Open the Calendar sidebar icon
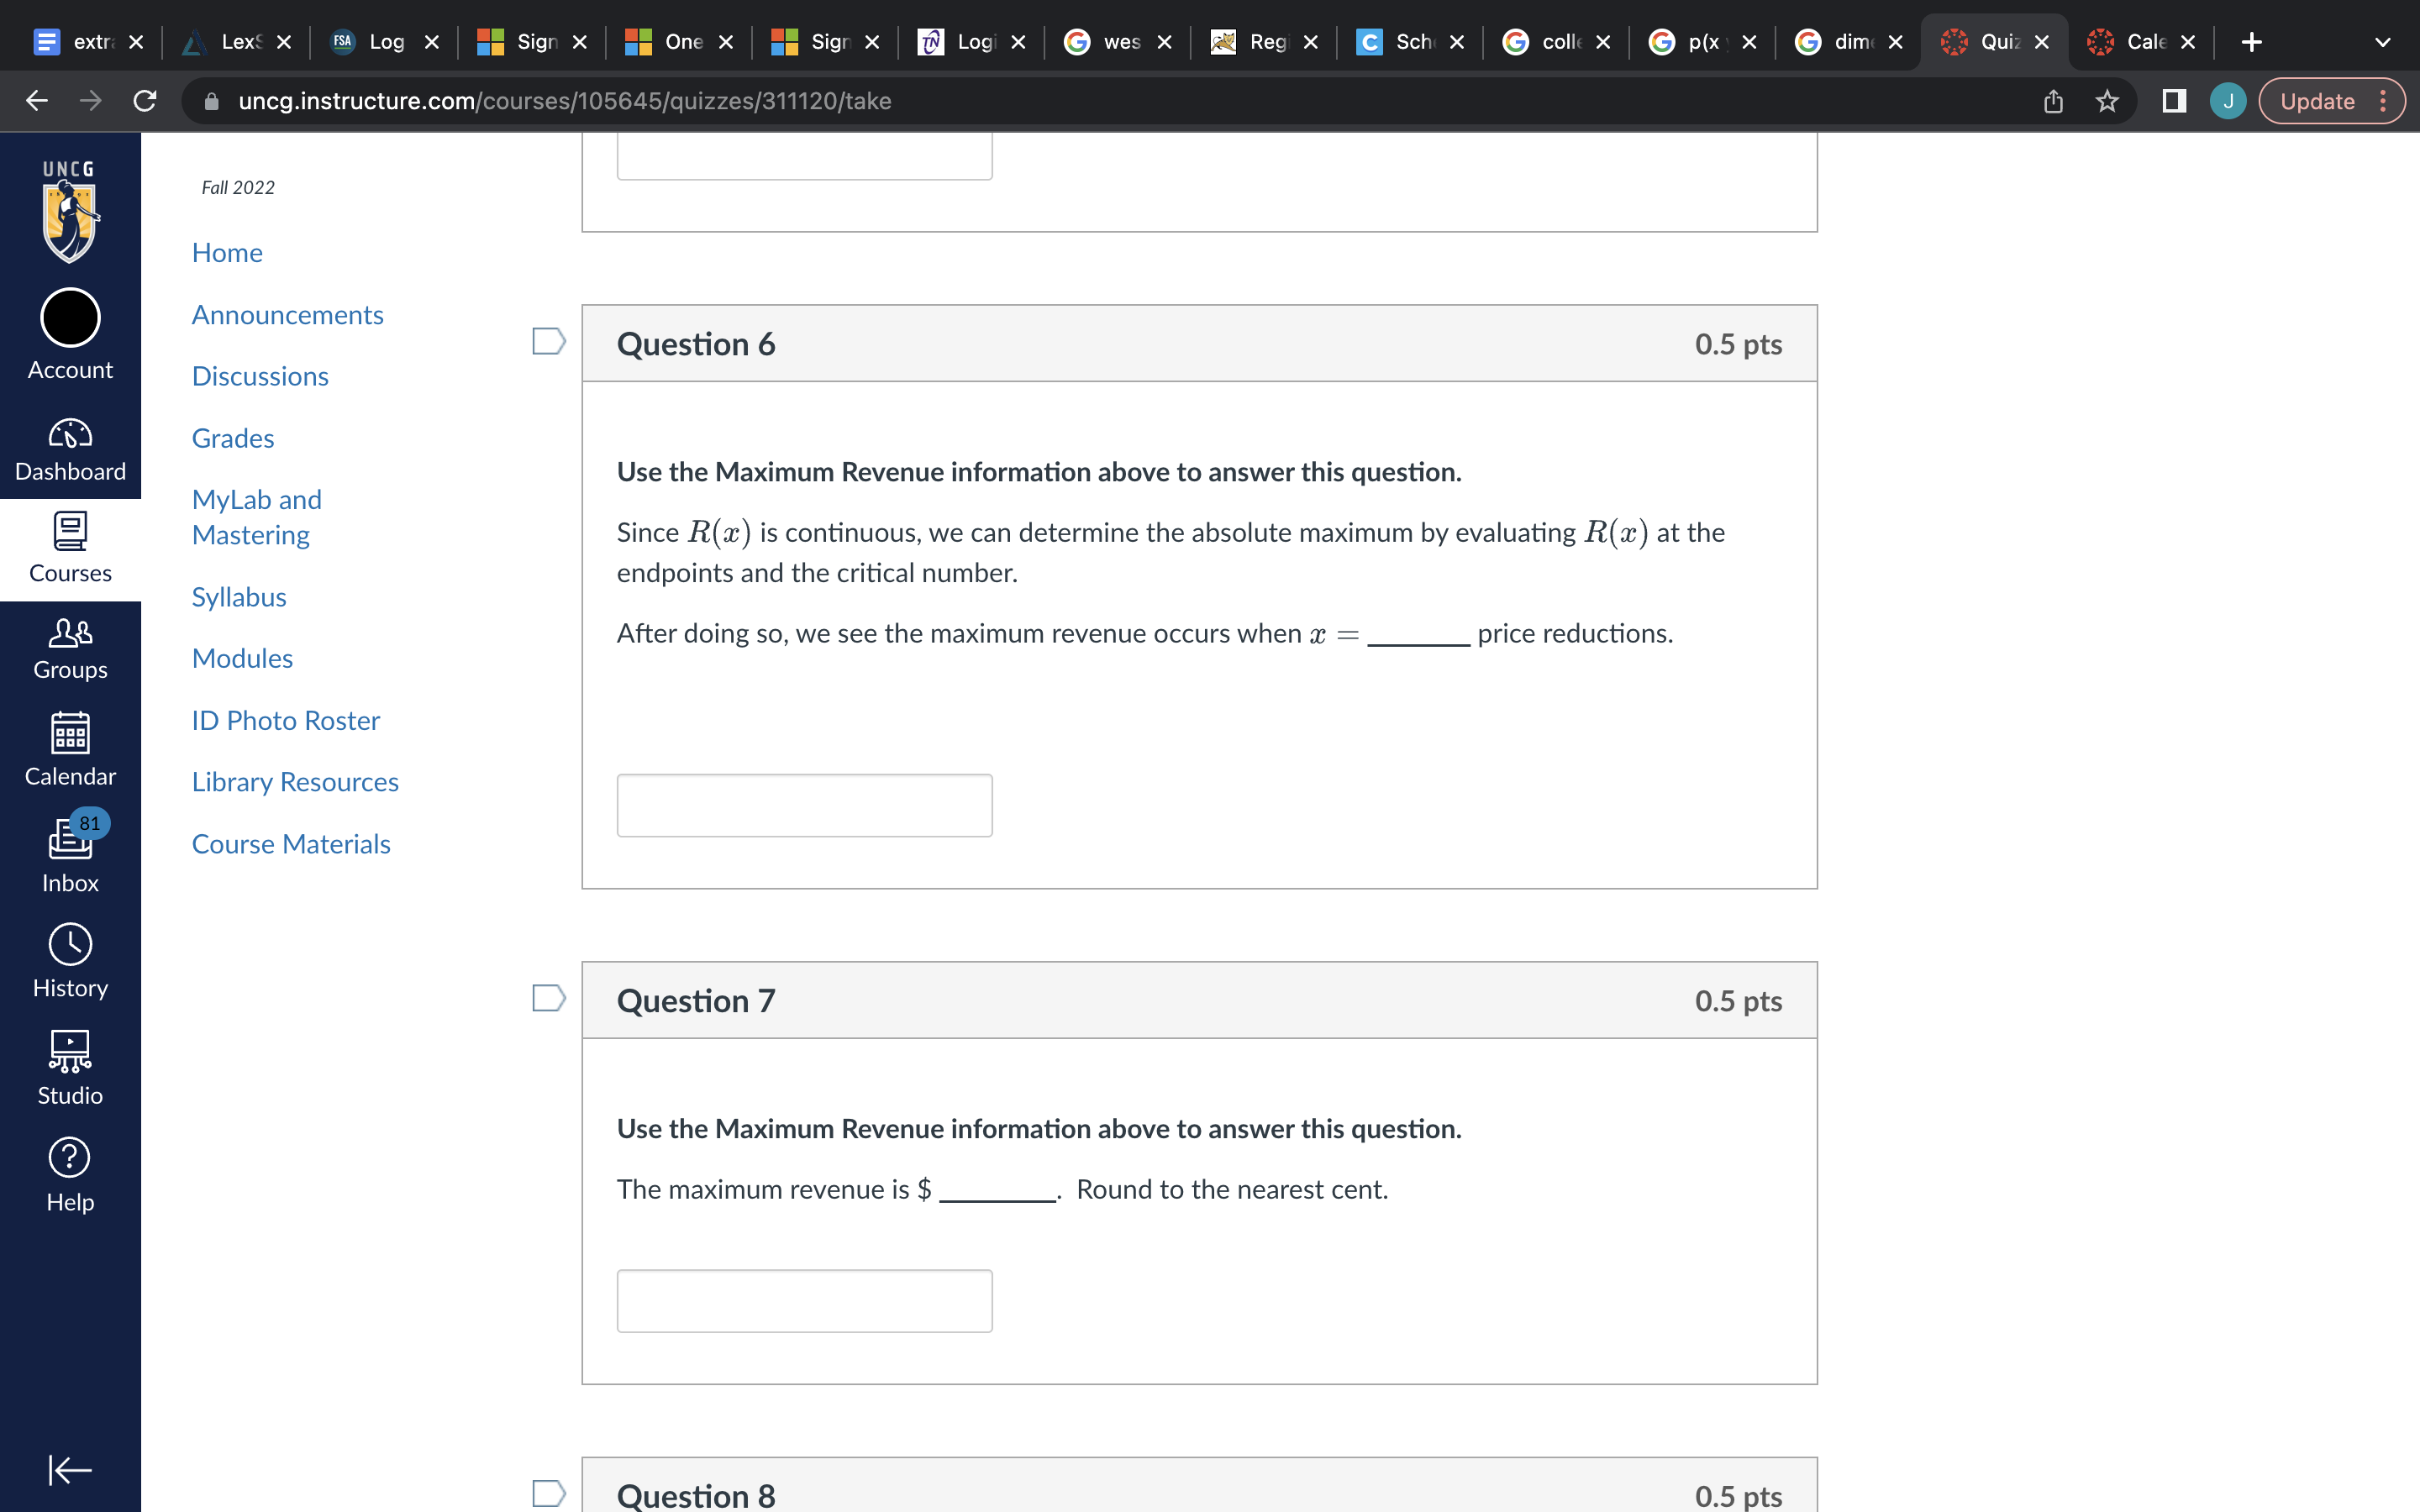The width and height of the screenshot is (2420, 1512). (x=70, y=749)
